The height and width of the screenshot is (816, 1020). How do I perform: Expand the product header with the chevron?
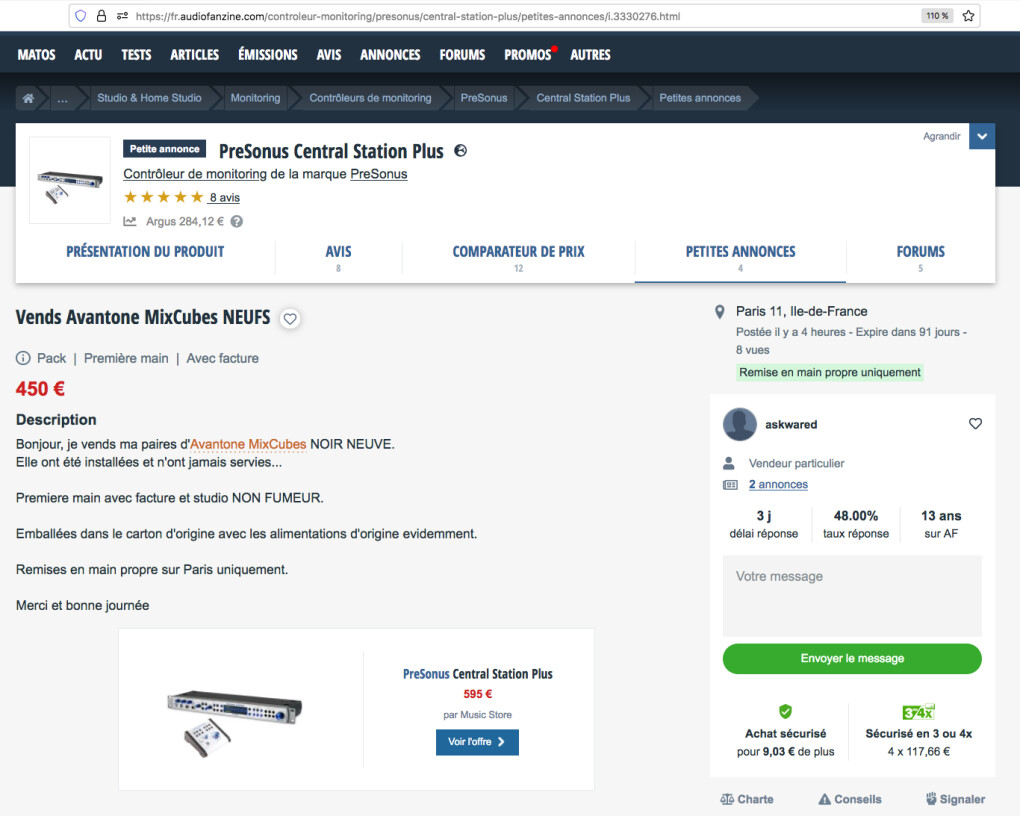coord(982,137)
